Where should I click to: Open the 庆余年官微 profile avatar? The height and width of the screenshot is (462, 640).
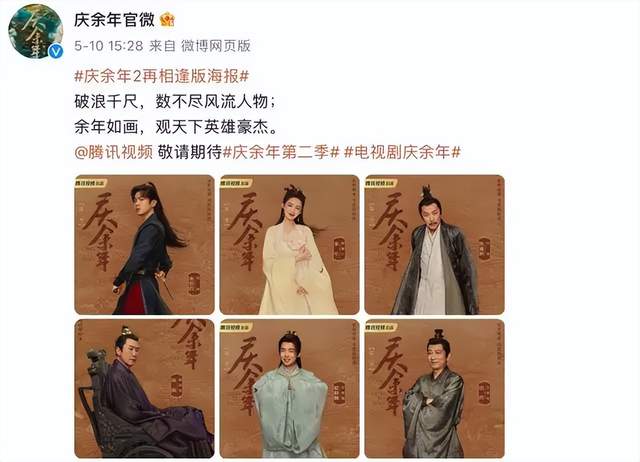click(x=36, y=31)
